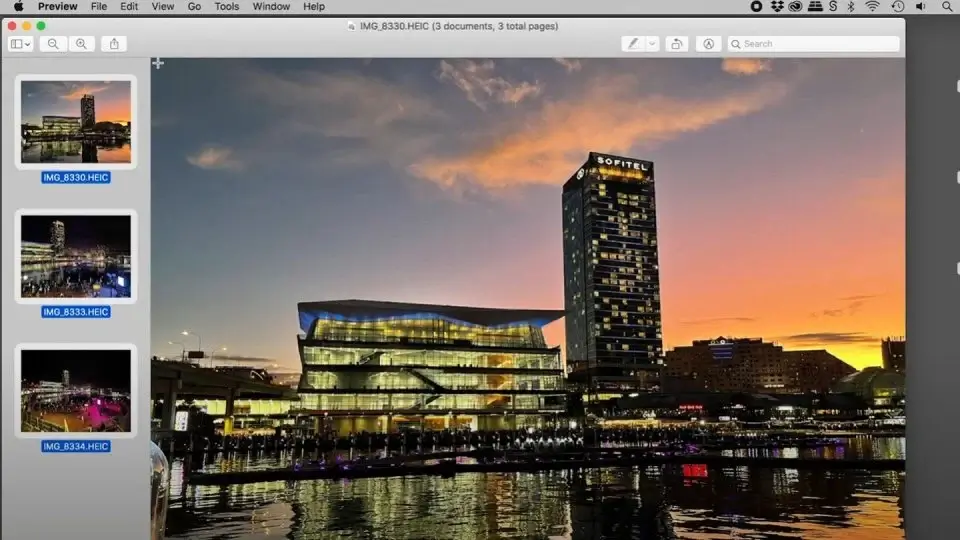
Task: Open the Preview application menu
Action: coord(58,6)
